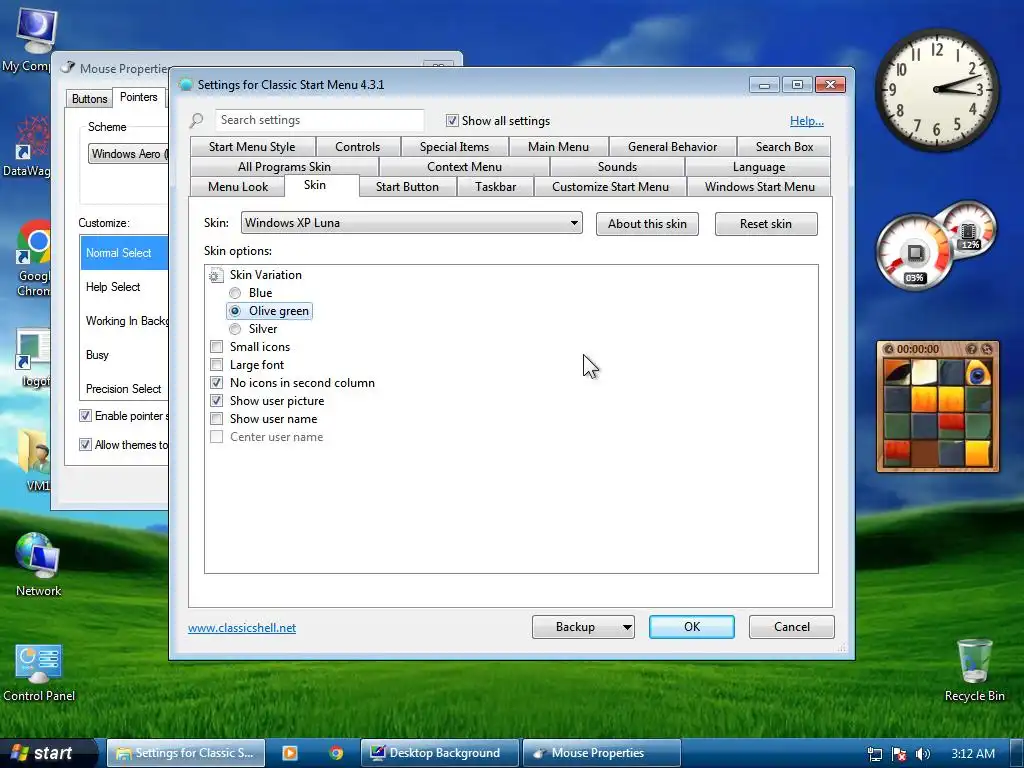
Task: Open Sounds tab
Action: pos(617,167)
